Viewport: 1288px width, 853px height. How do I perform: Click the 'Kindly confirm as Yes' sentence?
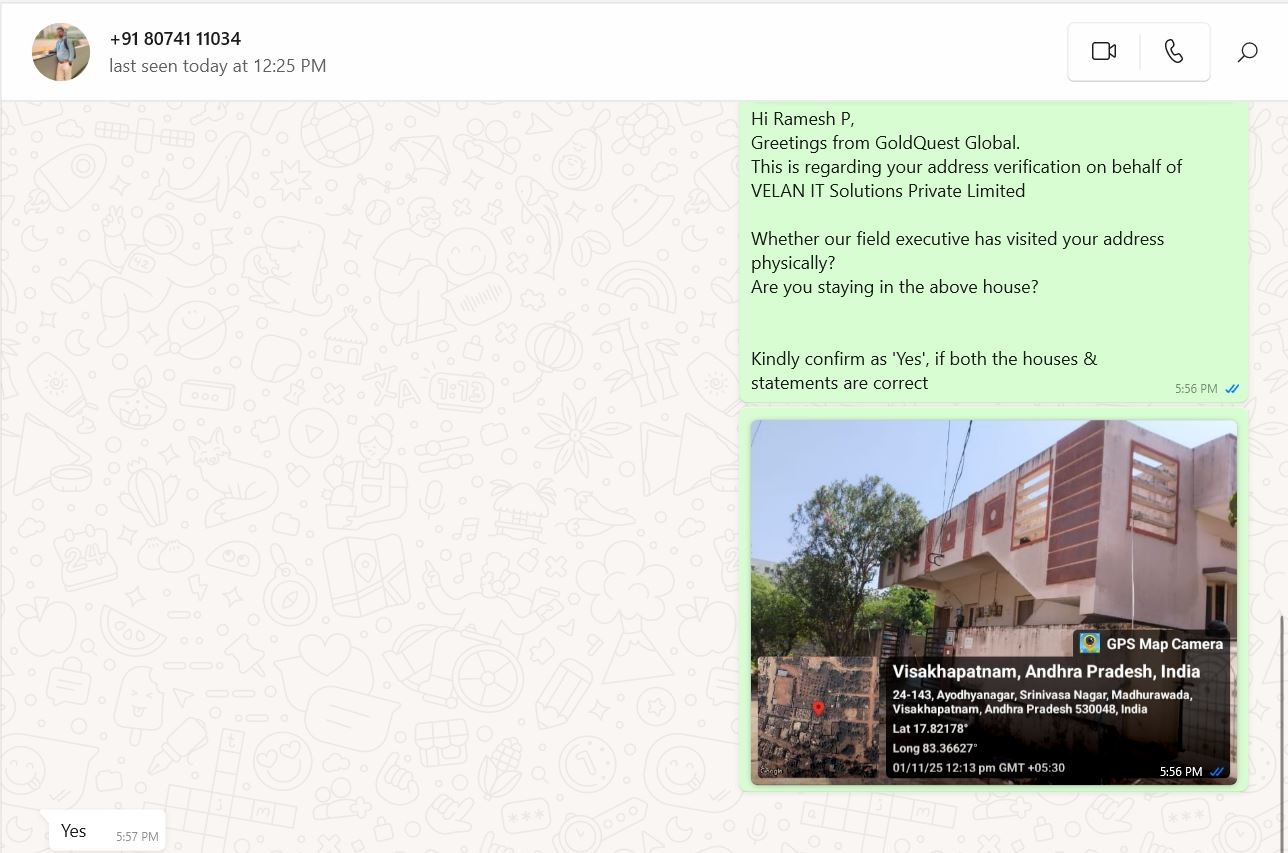click(x=924, y=371)
